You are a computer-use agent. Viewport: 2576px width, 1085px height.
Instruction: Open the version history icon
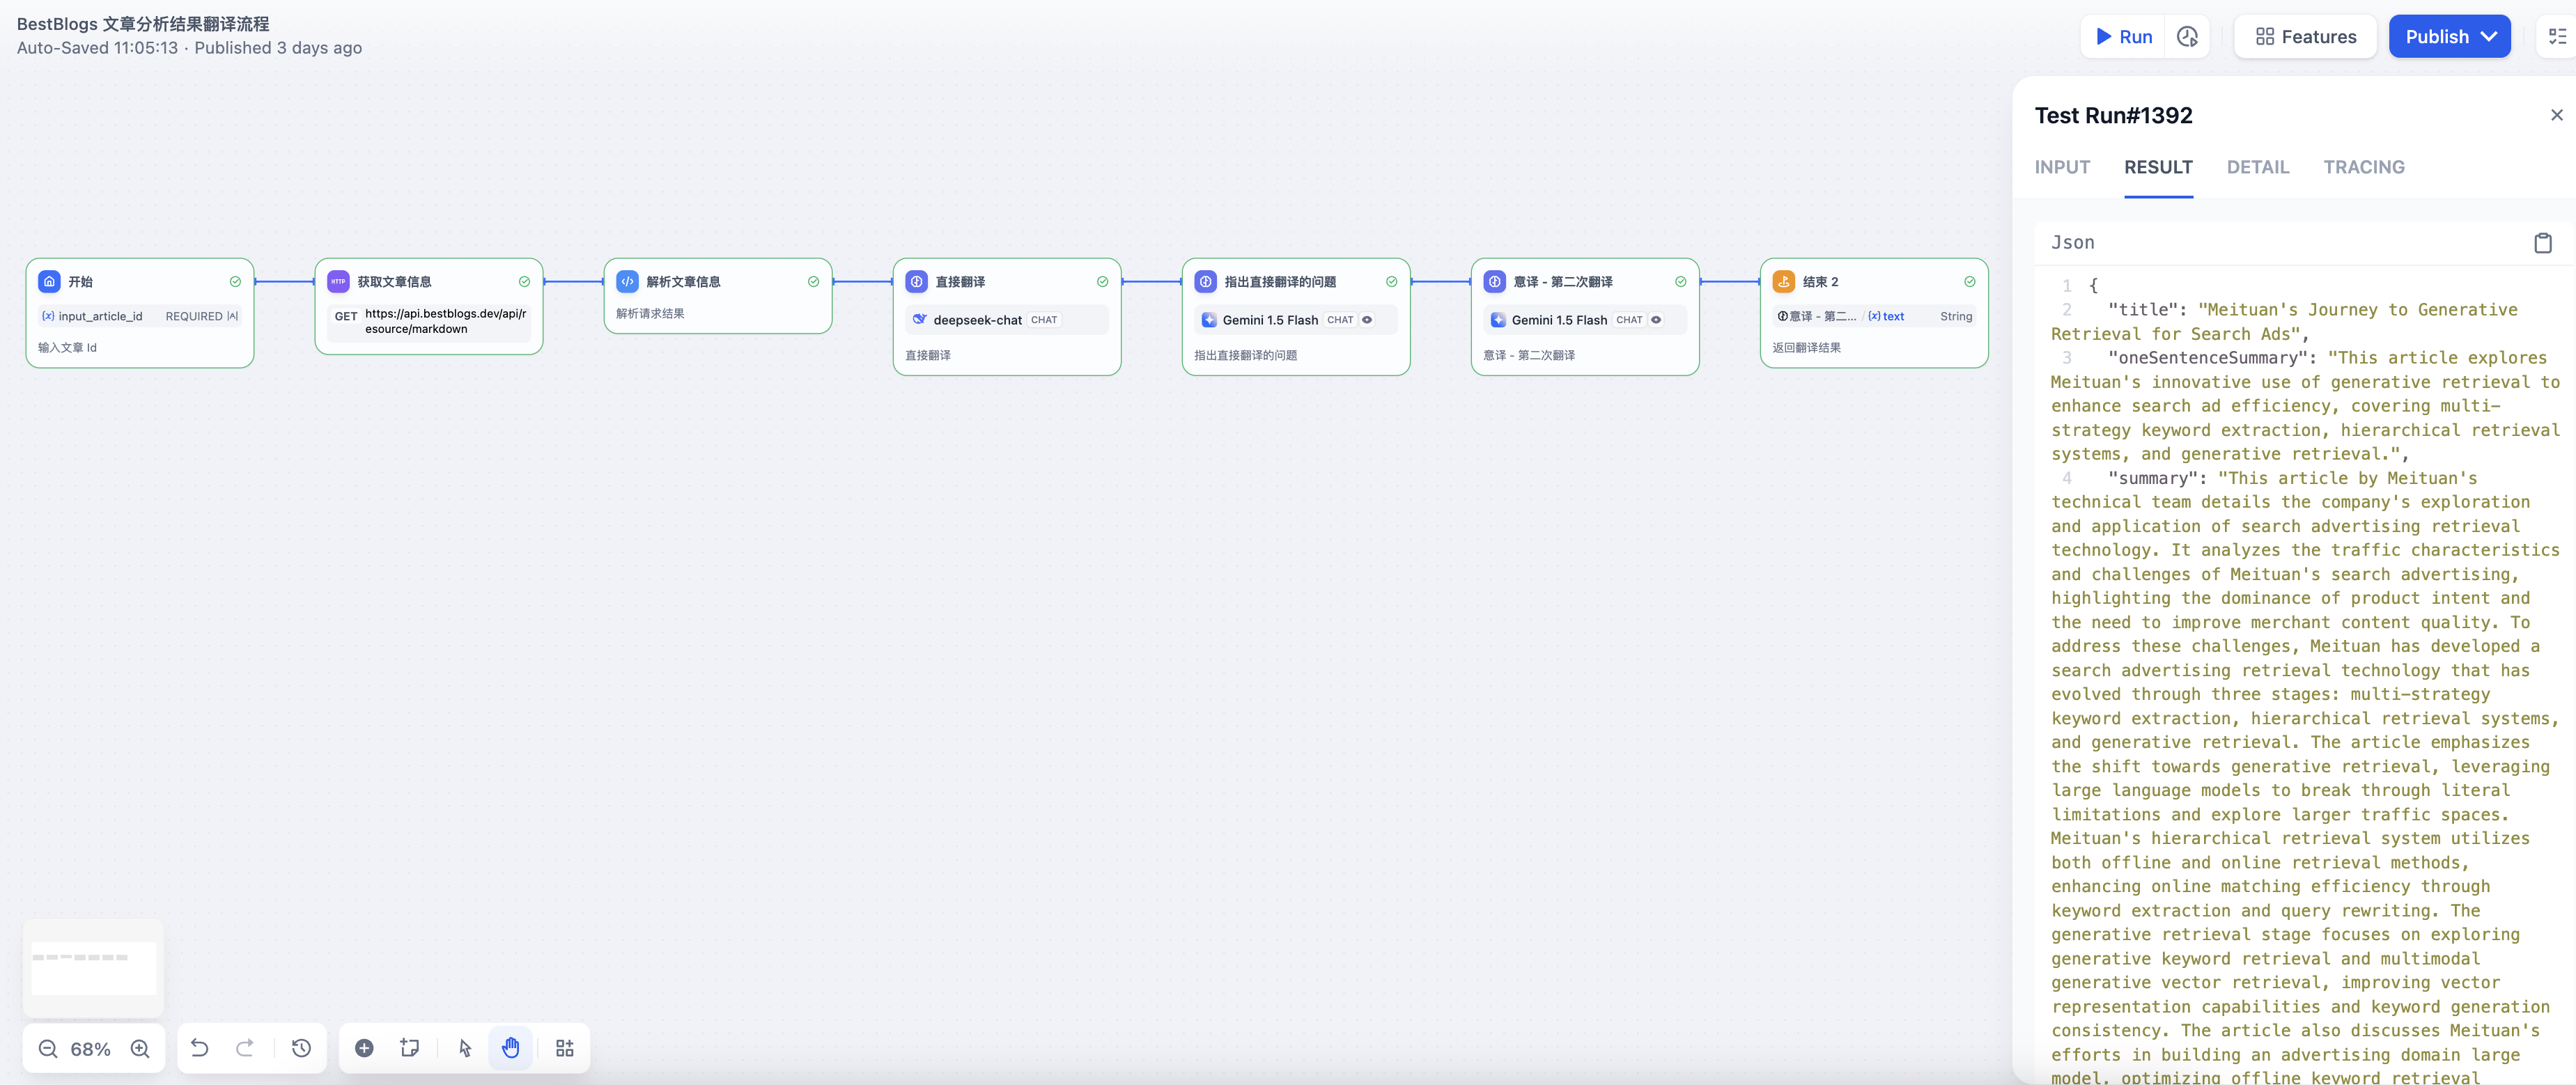coord(301,1048)
